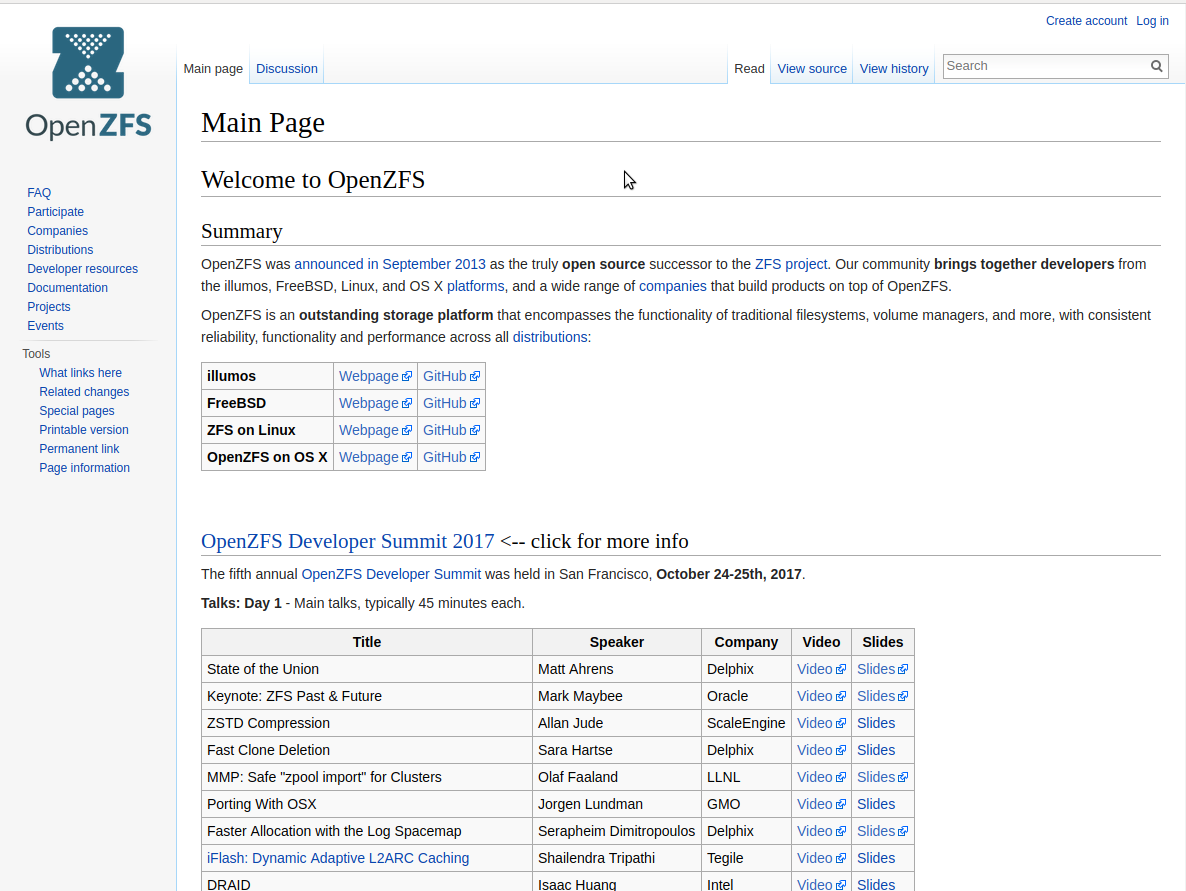Open the ZSTD Compression slides
This screenshot has width=1186, height=891.
tap(876, 723)
